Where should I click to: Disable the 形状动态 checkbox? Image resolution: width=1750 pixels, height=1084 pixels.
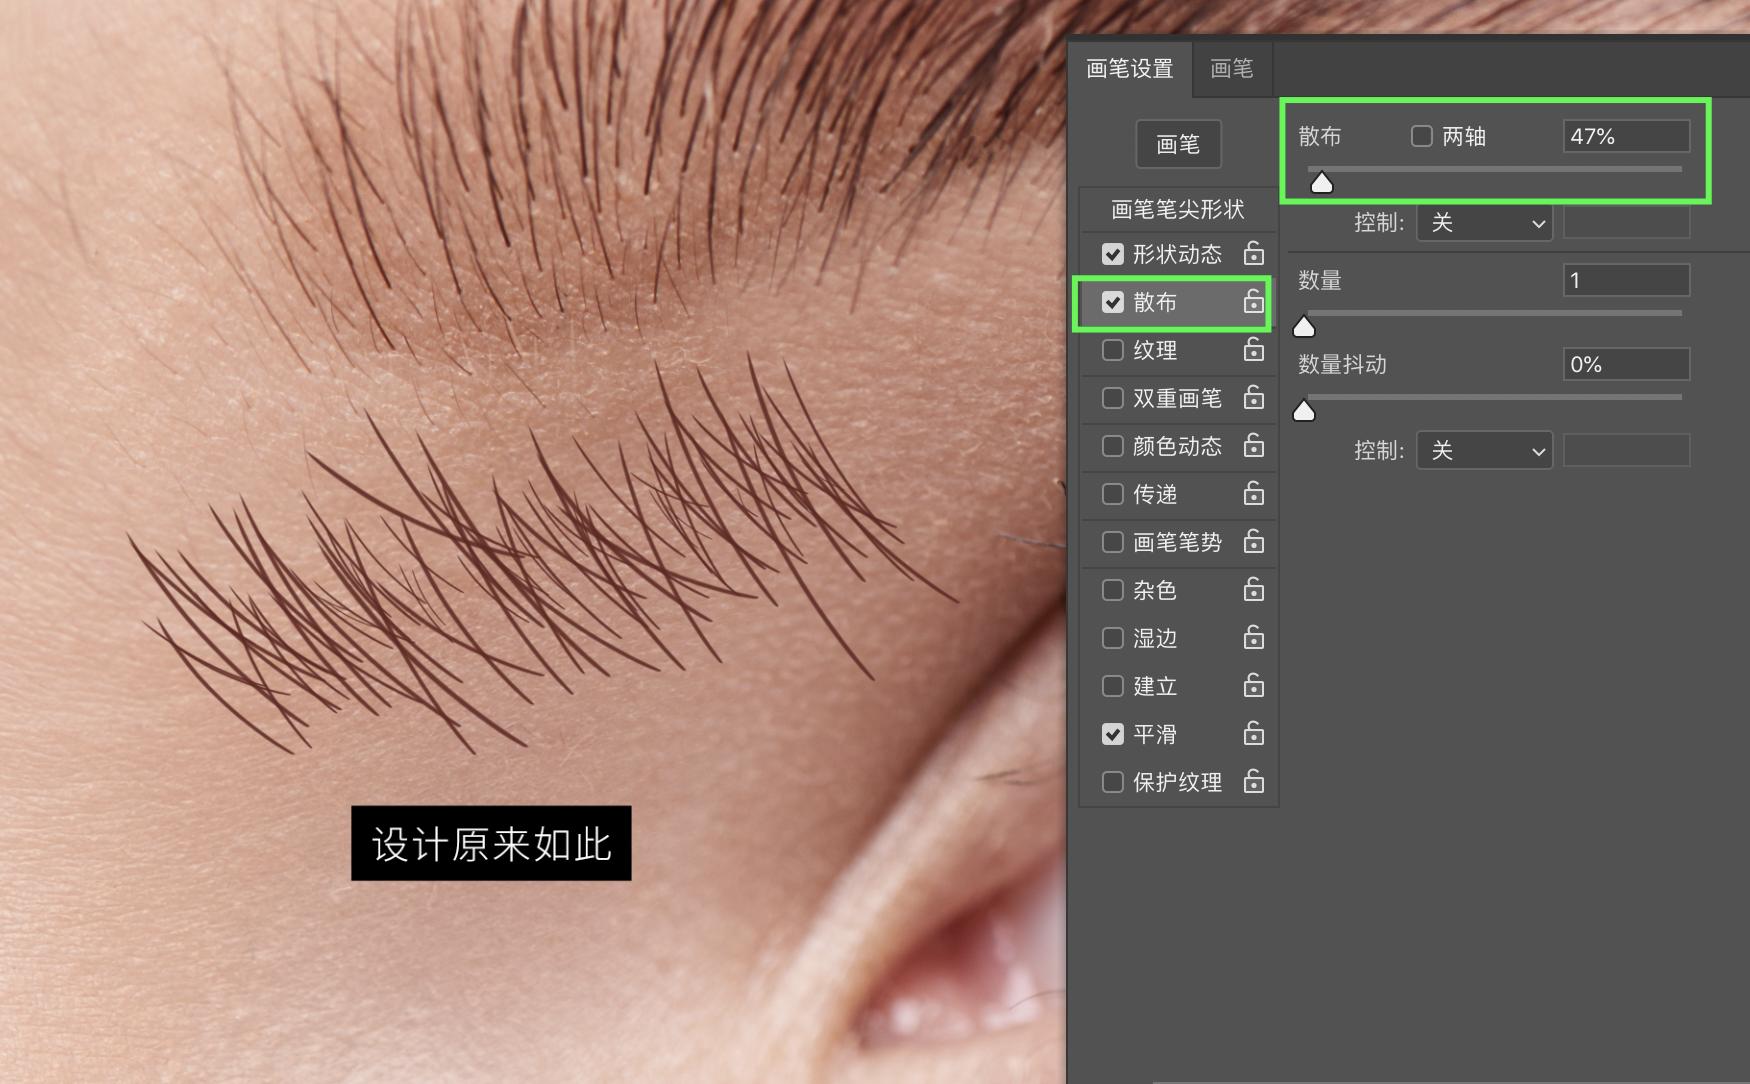point(1112,253)
